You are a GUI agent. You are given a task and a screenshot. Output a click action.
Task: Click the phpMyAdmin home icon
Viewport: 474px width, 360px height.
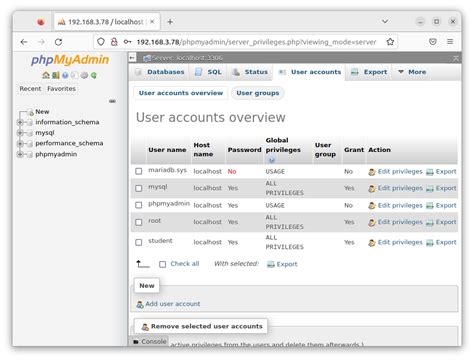pyautogui.click(x=46, y=75)
